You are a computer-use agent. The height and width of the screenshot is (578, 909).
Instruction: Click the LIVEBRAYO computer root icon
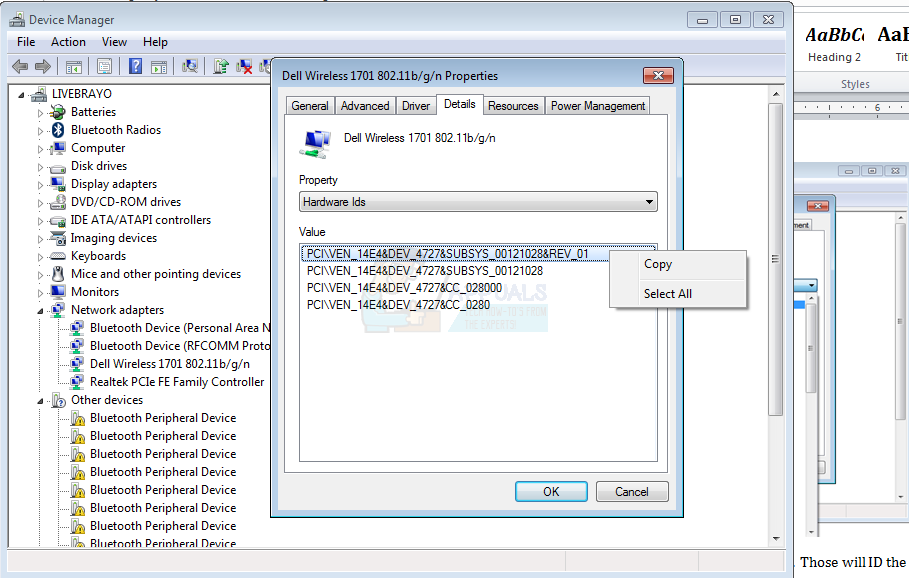39,94
